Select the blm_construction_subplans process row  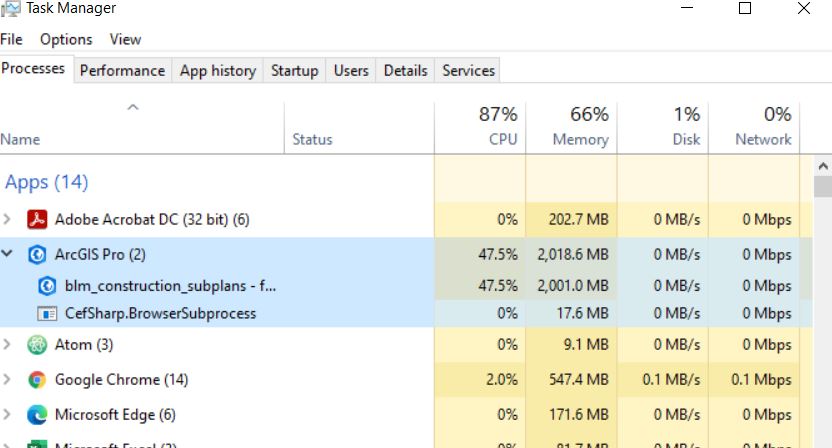[x=406, y=286]
